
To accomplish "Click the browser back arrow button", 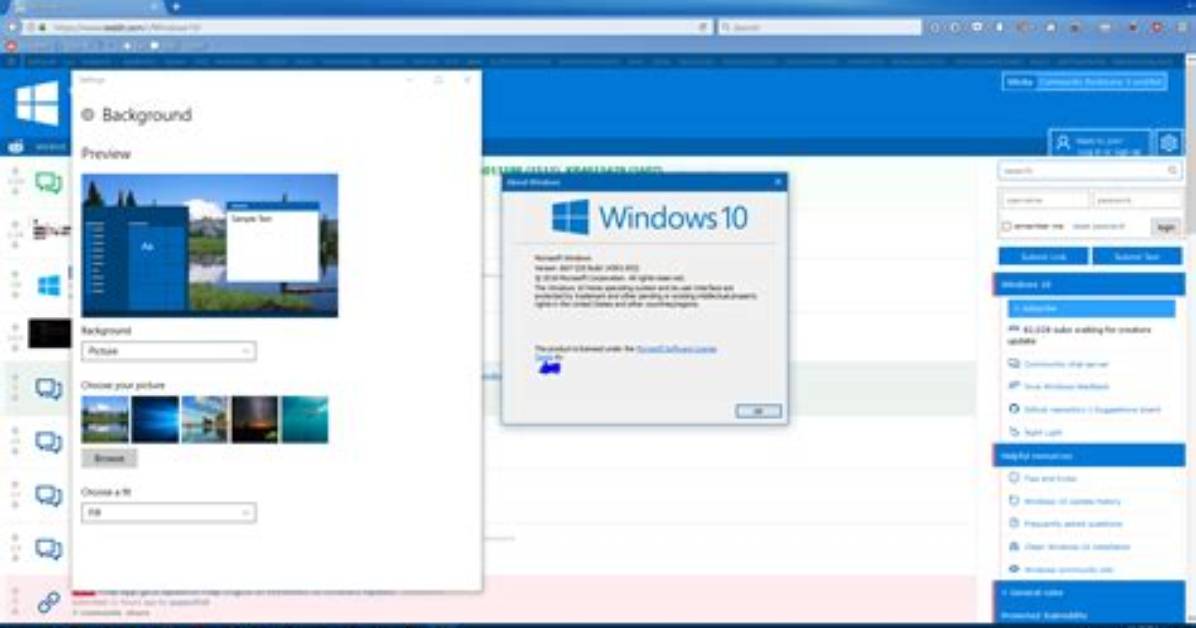I will (11, 27).
